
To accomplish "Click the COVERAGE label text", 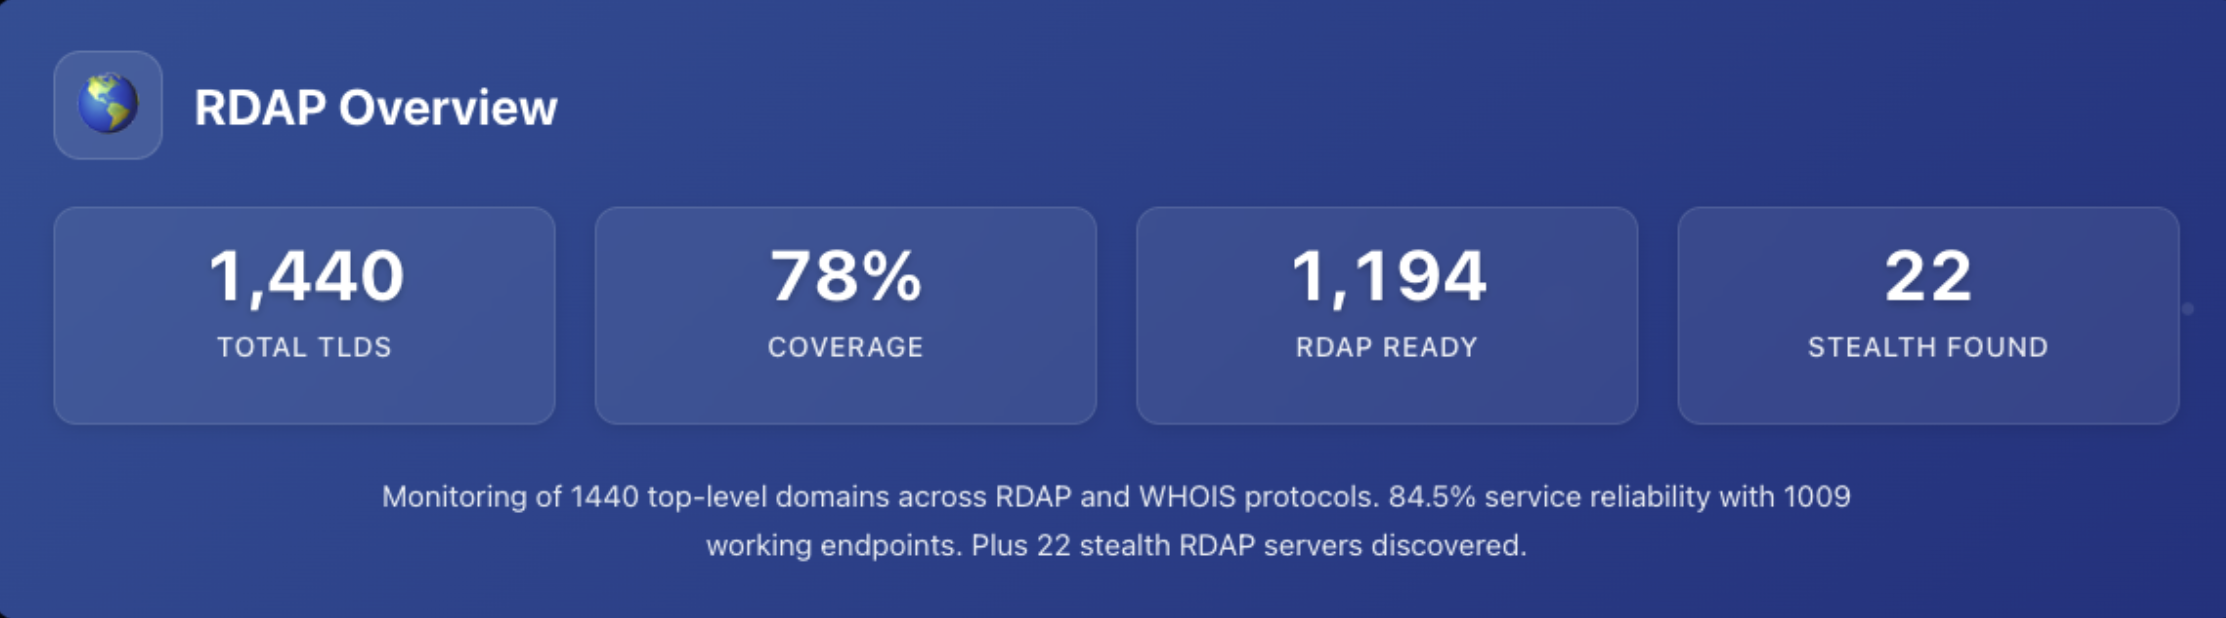I will tap(845, 347).
